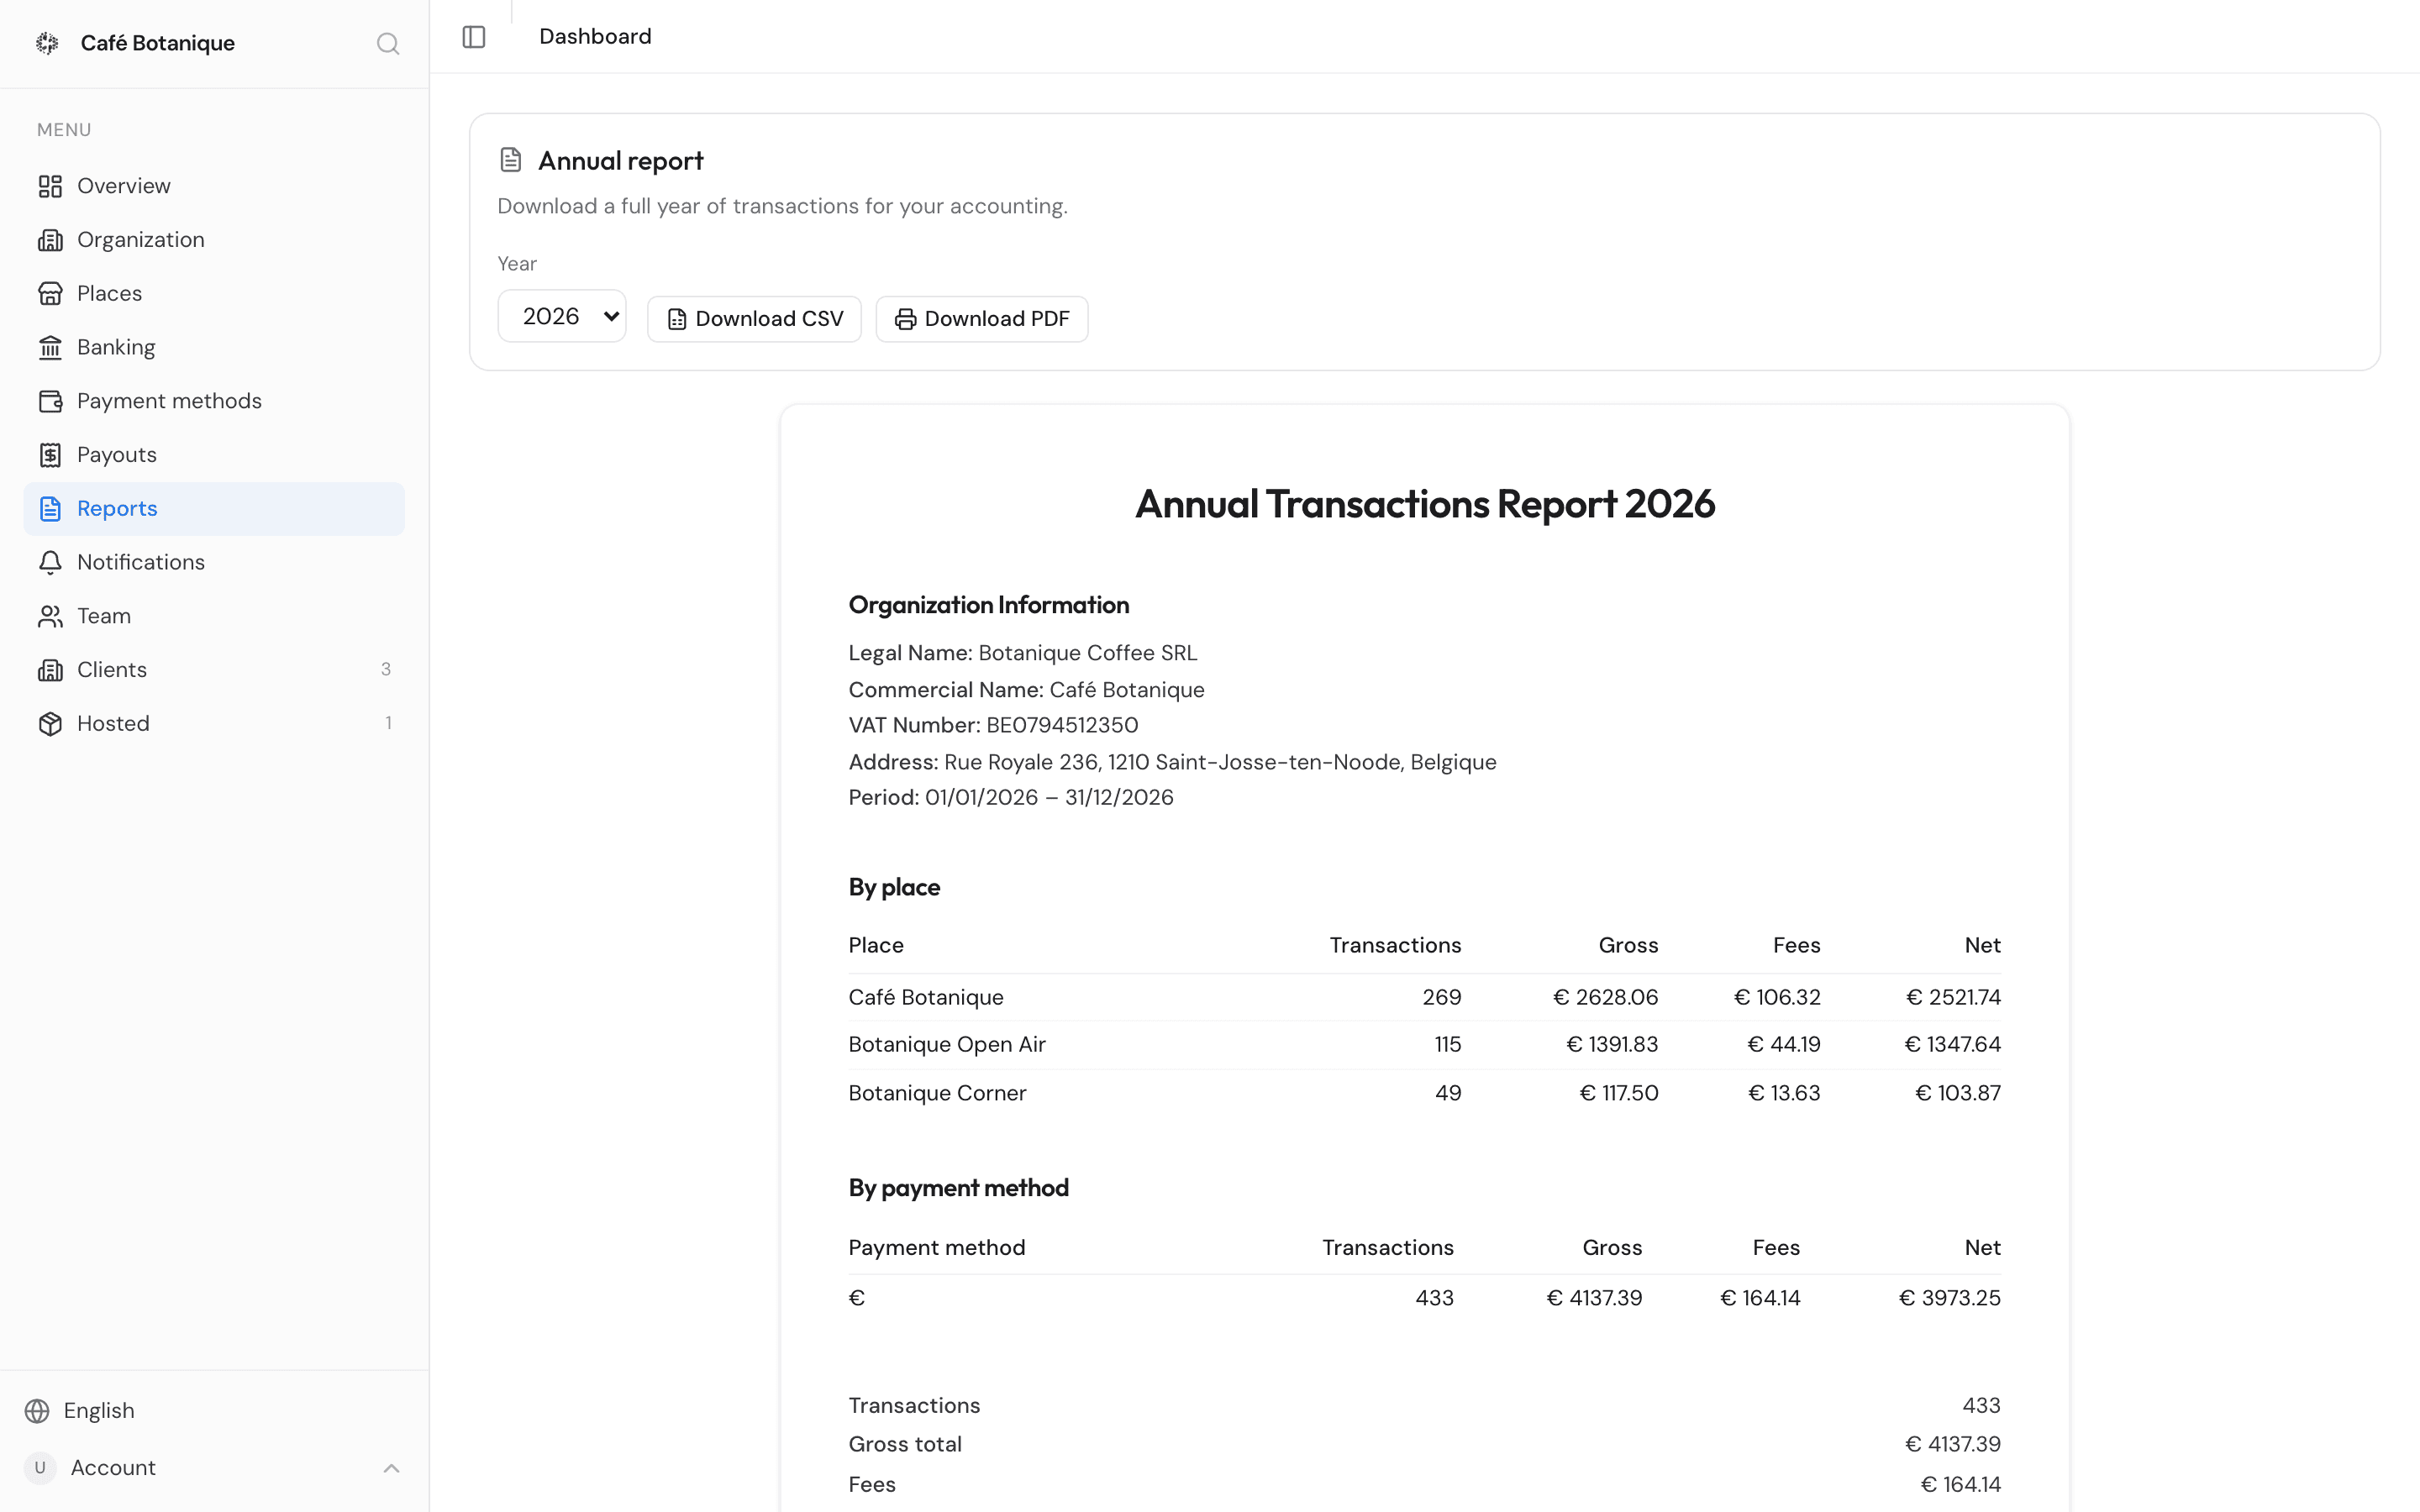Go to Banking section
2420x1512 pixels.
pyautogui.click(x=214, y=348)
